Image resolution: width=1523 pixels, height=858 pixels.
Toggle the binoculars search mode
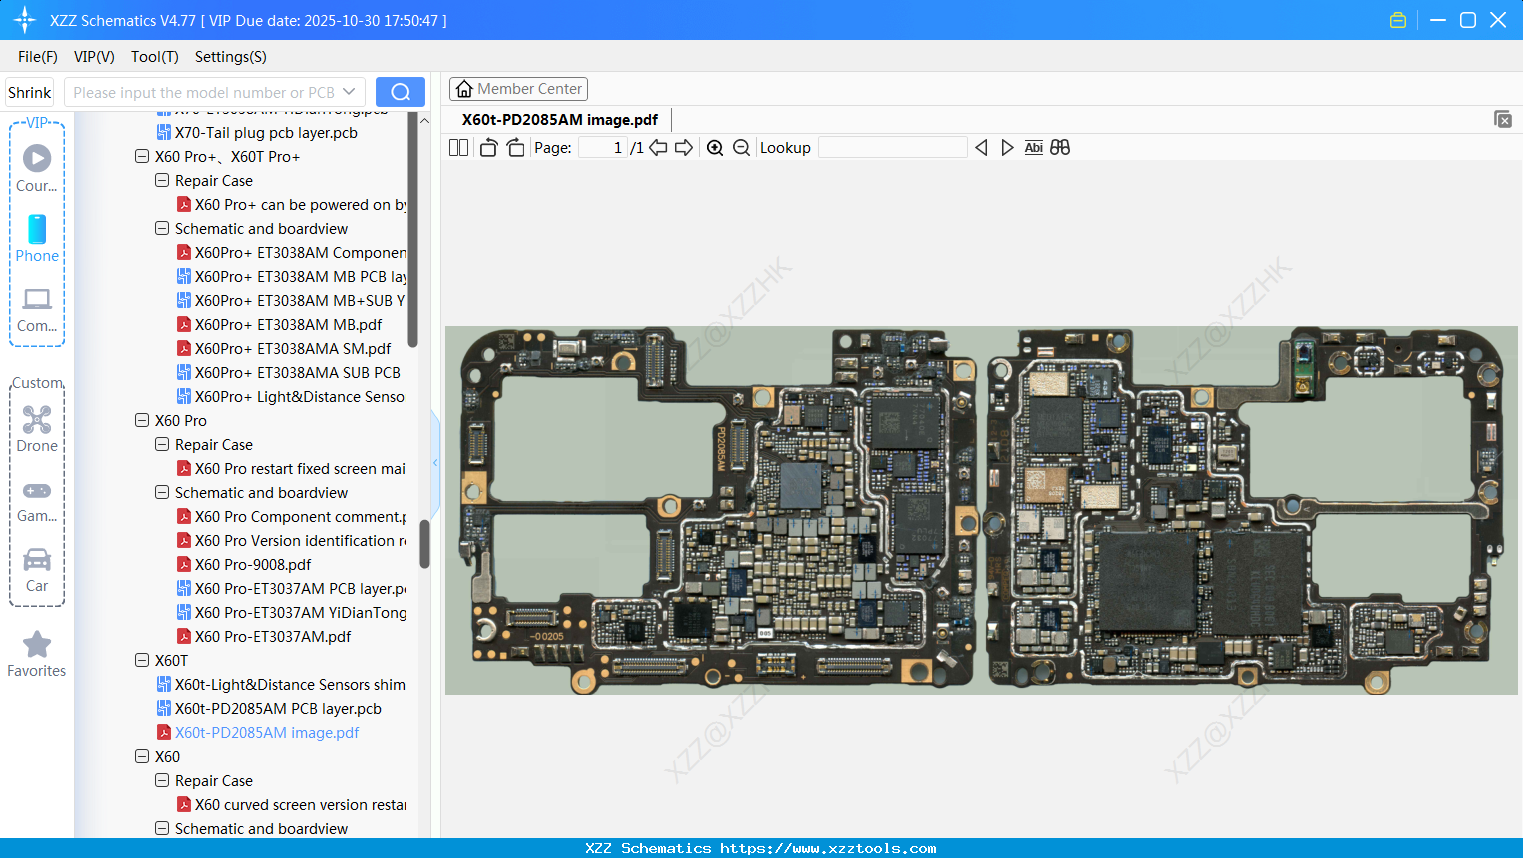[x=1060, y=147]
